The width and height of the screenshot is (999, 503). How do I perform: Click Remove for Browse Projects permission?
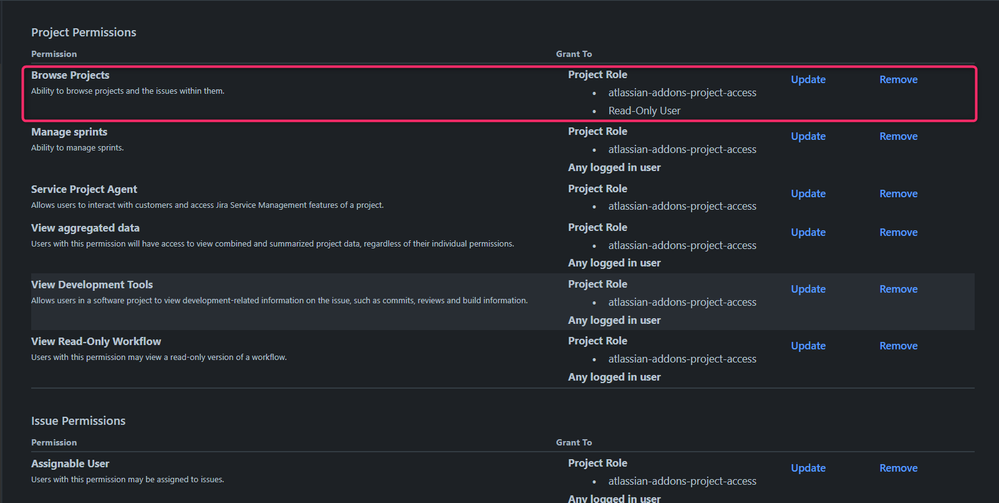tap(898, 80)
